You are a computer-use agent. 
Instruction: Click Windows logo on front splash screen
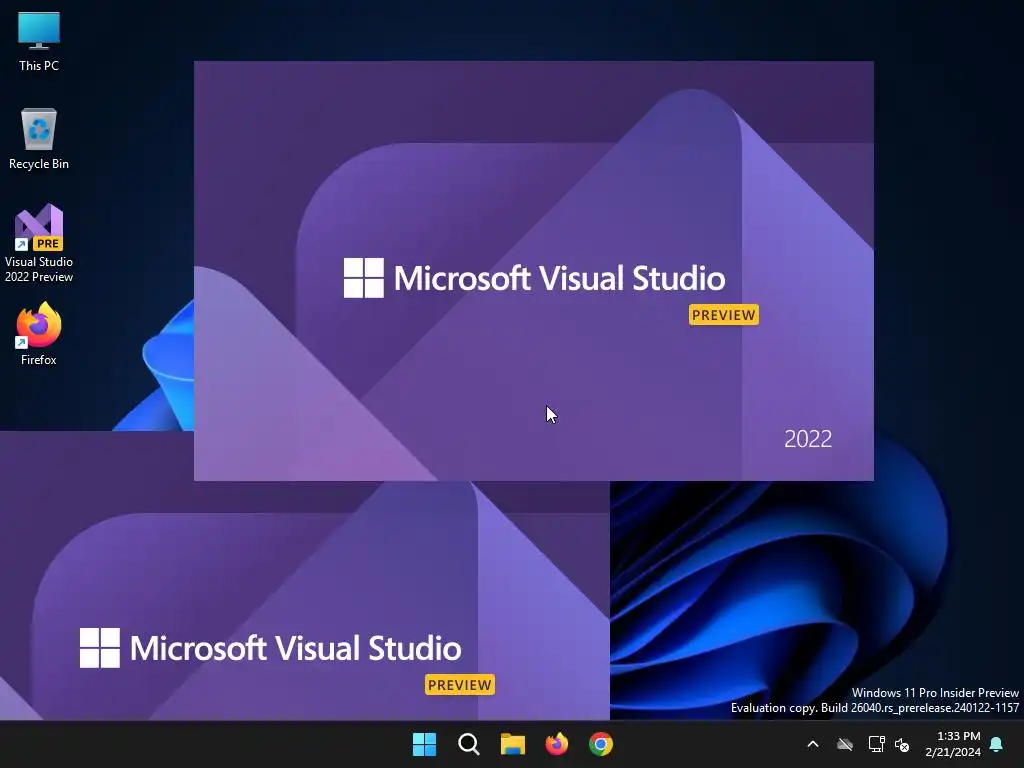[364, 278]
